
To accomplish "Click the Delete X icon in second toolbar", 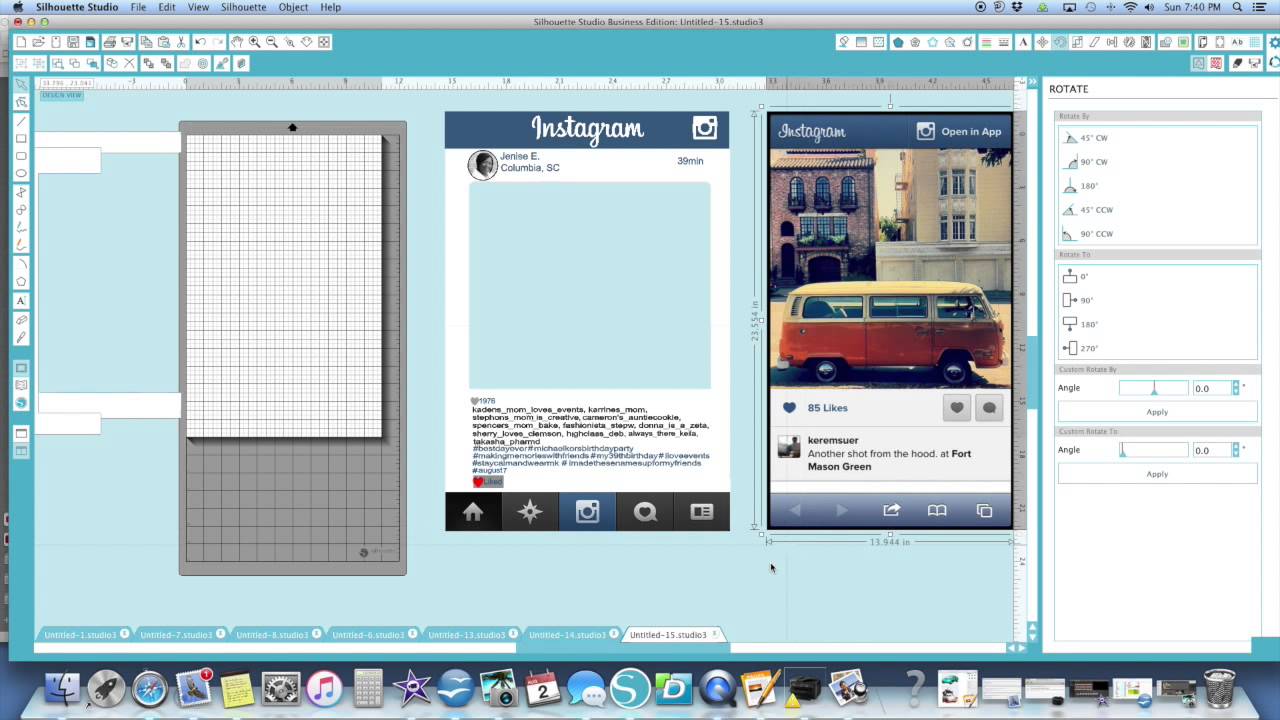I will (x=129, y=63).
